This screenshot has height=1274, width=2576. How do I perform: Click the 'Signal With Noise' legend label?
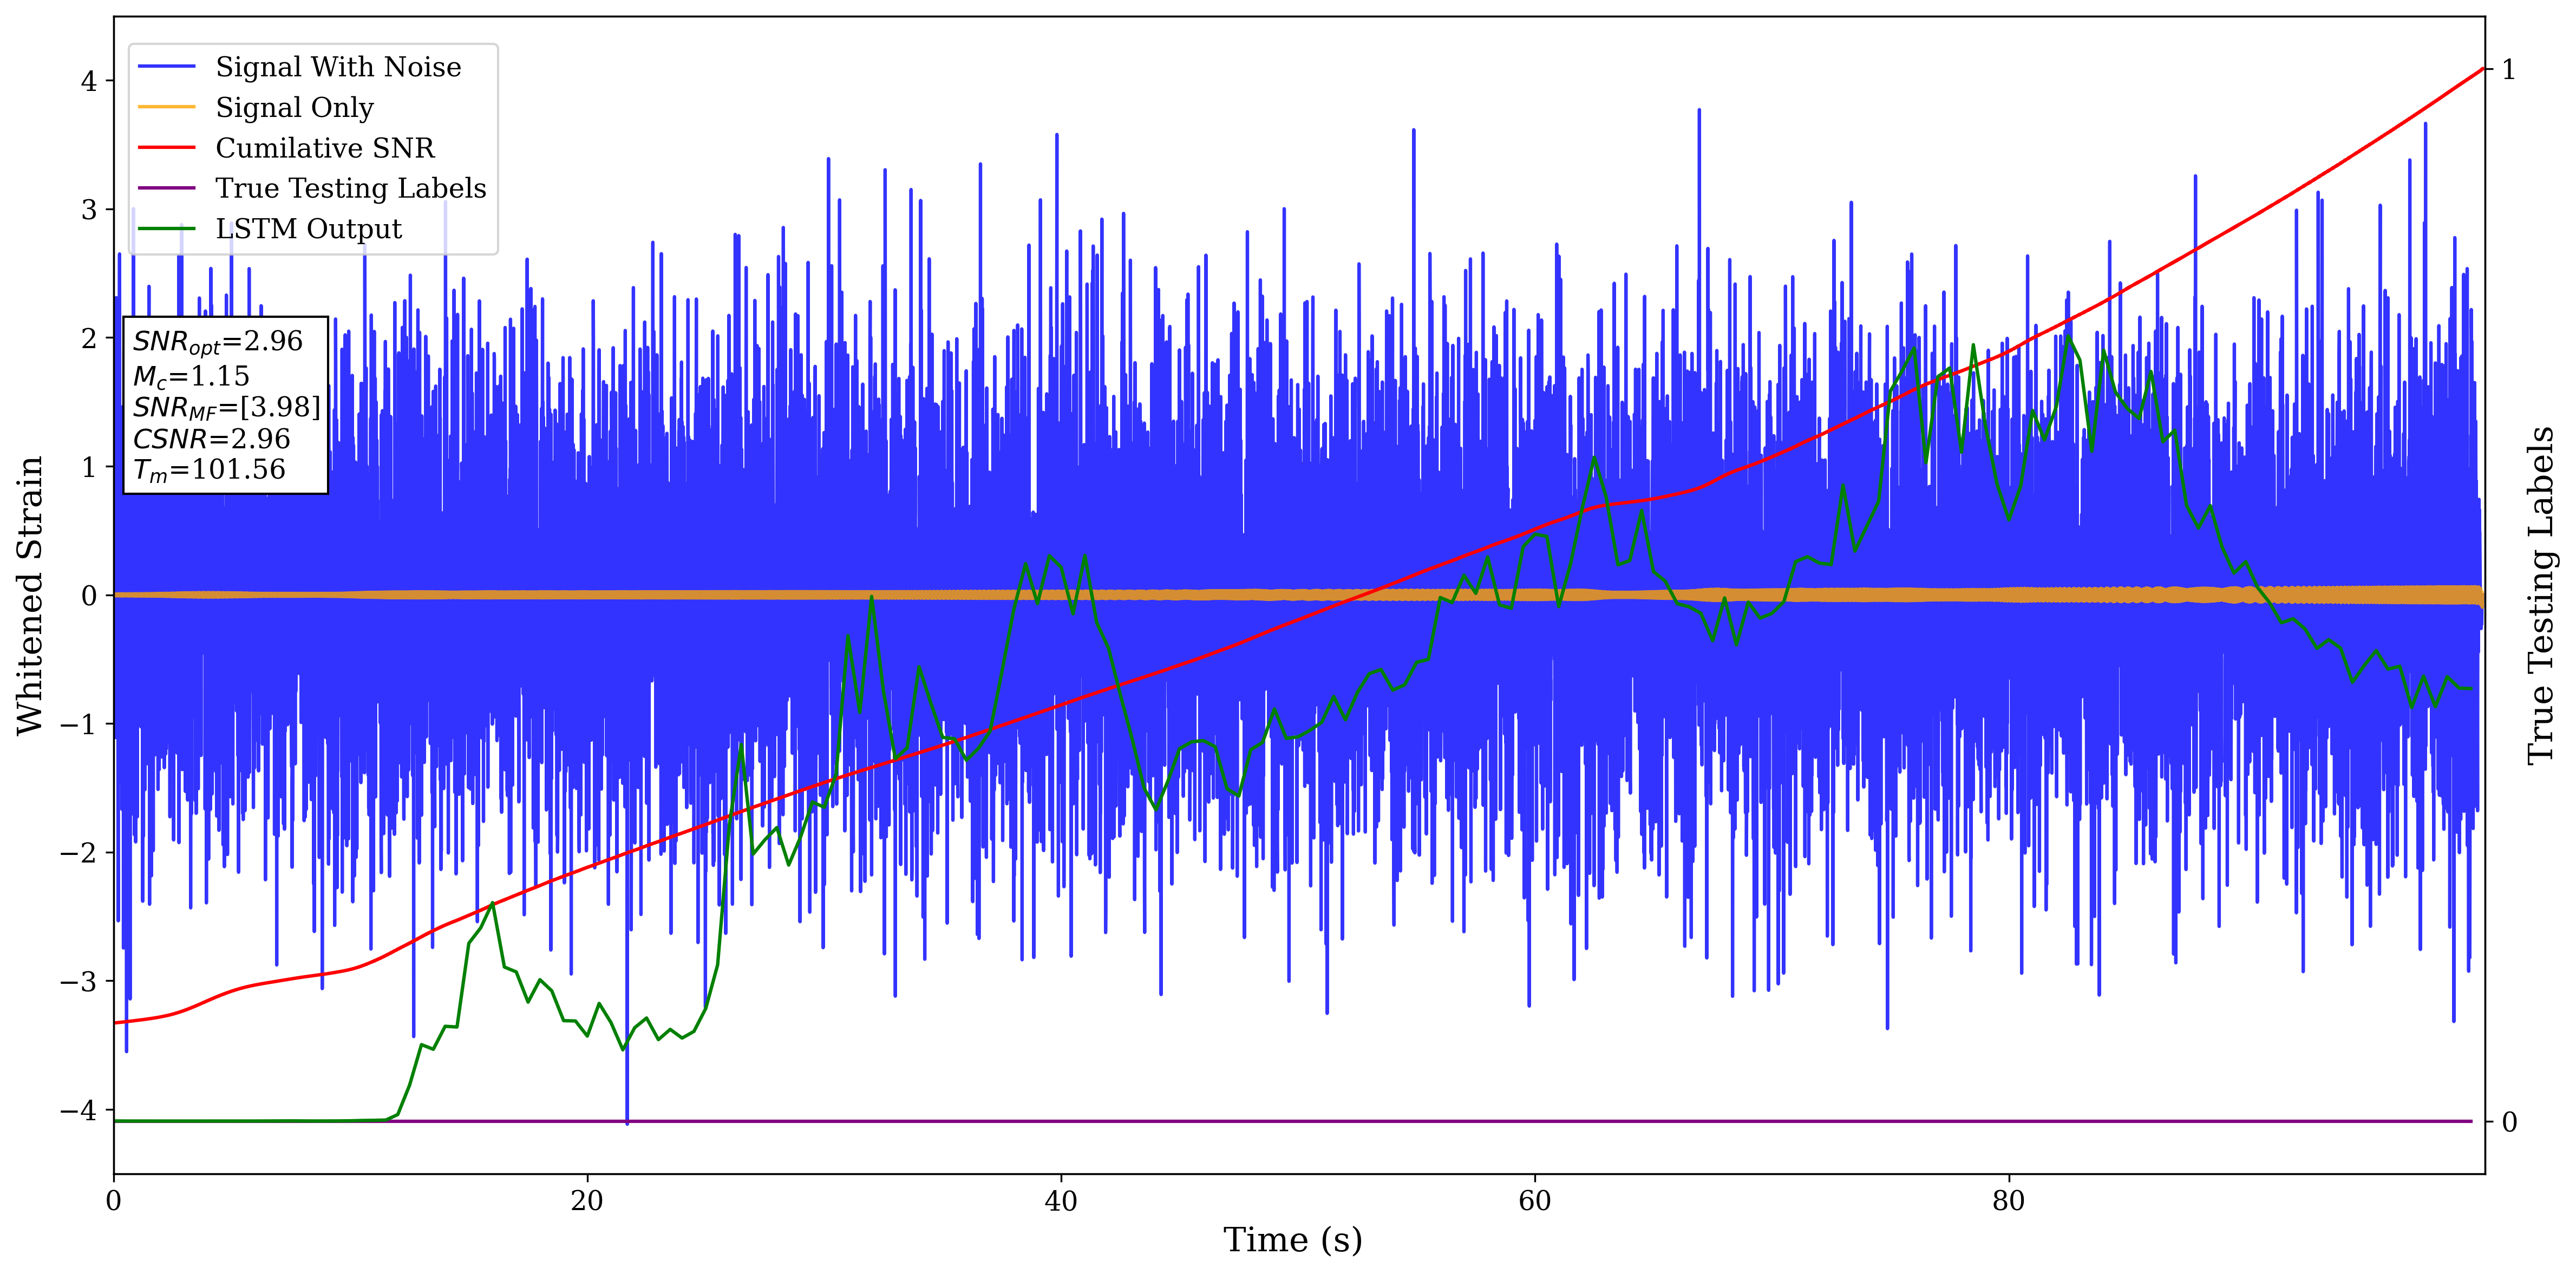tap(338, 67)
